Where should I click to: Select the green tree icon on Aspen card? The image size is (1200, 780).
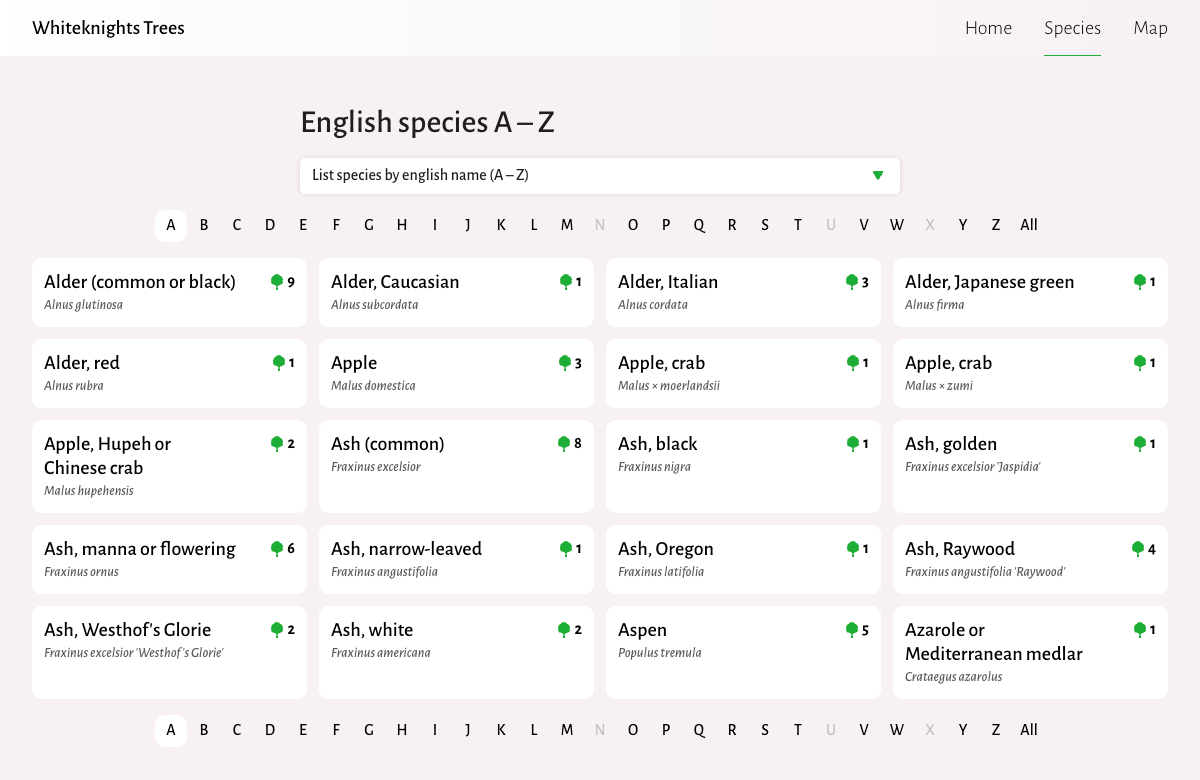click(x=853, y=629)
